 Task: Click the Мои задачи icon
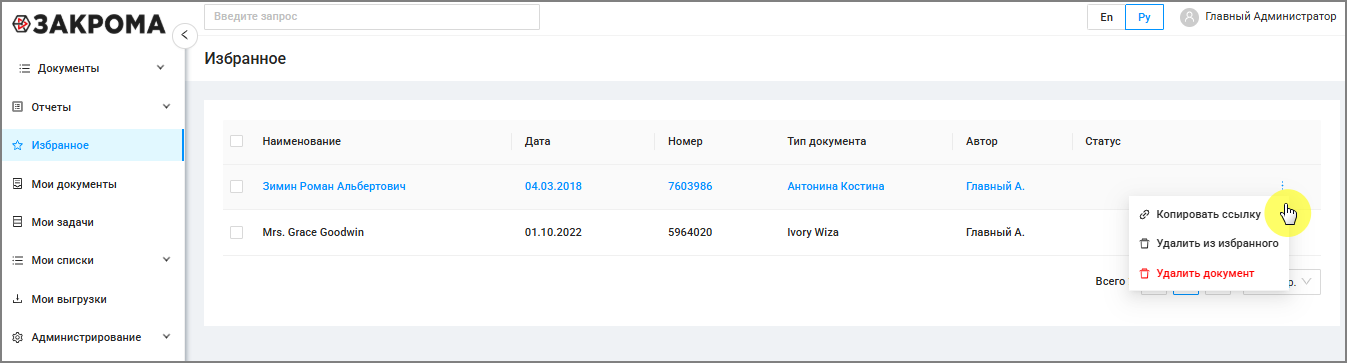pyautogui.click(x=17, y=222)
